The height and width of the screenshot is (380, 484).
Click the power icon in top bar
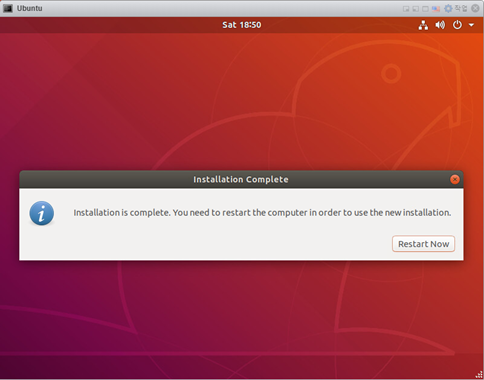[457, 25]
